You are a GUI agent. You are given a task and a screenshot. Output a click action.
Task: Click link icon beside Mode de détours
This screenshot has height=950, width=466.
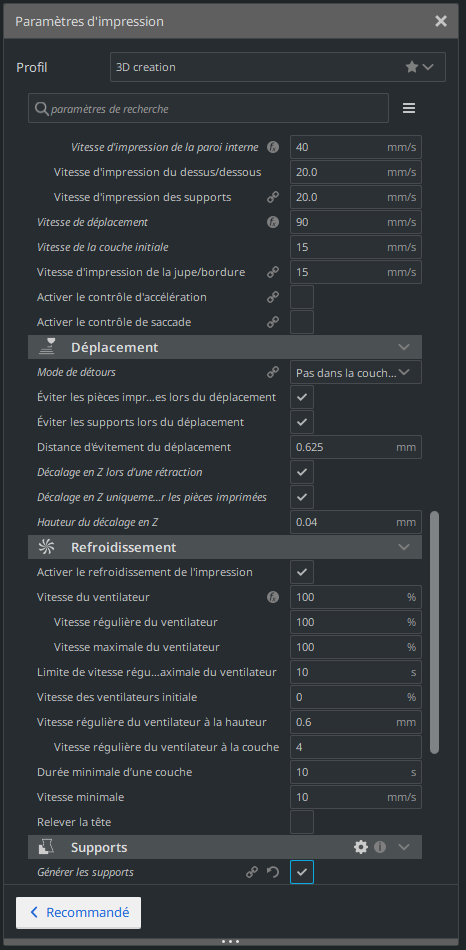pyautogui.click(x=273, y=373)
